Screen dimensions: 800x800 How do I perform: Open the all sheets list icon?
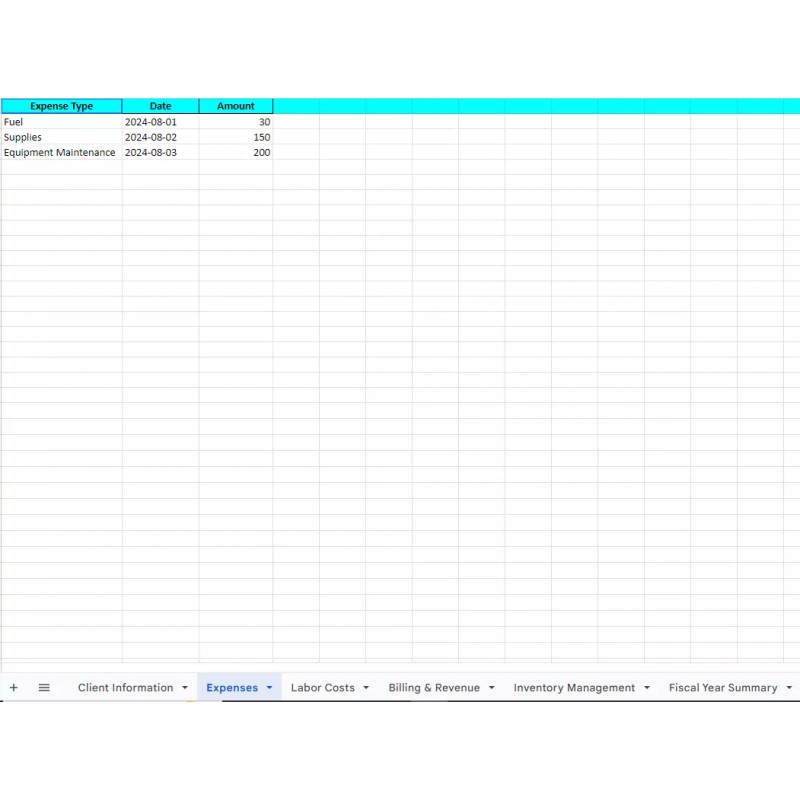point(44,688)
